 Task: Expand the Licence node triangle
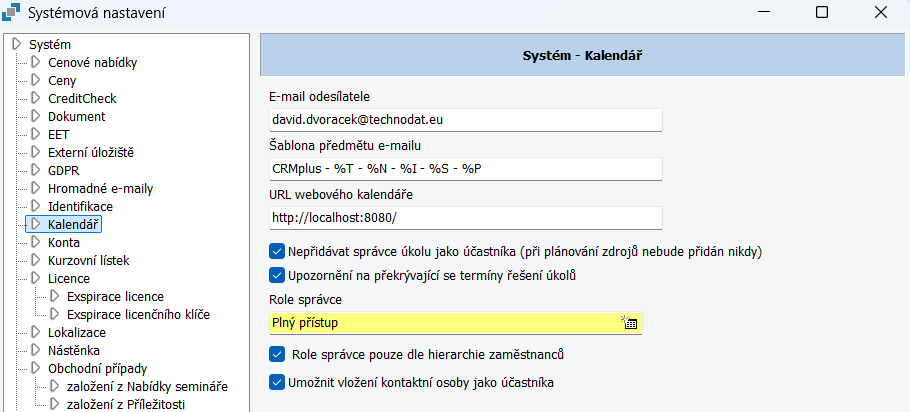click(36, 278)
